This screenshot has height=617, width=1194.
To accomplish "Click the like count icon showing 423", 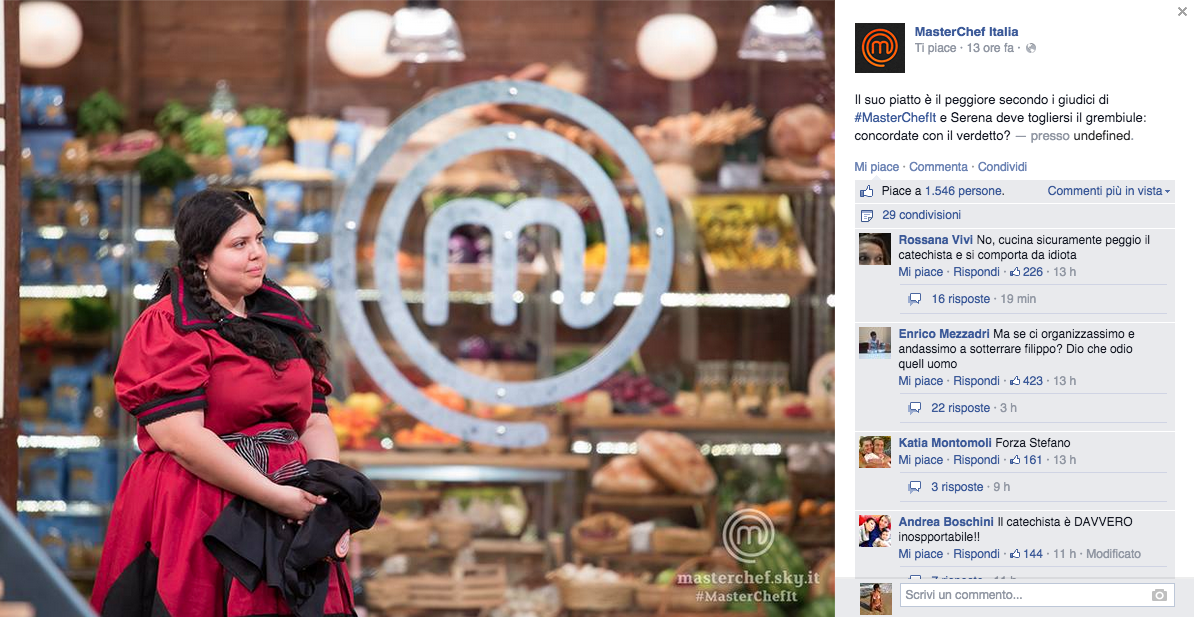I will coord(1015,381).
